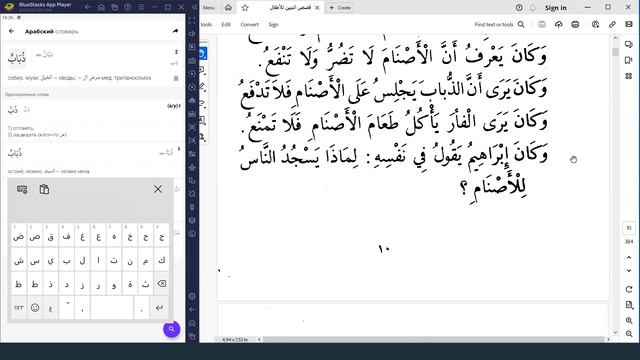Image resolution: width=640 pixels, height=360 pixels.
Task: Go to the previous PDF page with the up arrow
Action: coord(629,257)
